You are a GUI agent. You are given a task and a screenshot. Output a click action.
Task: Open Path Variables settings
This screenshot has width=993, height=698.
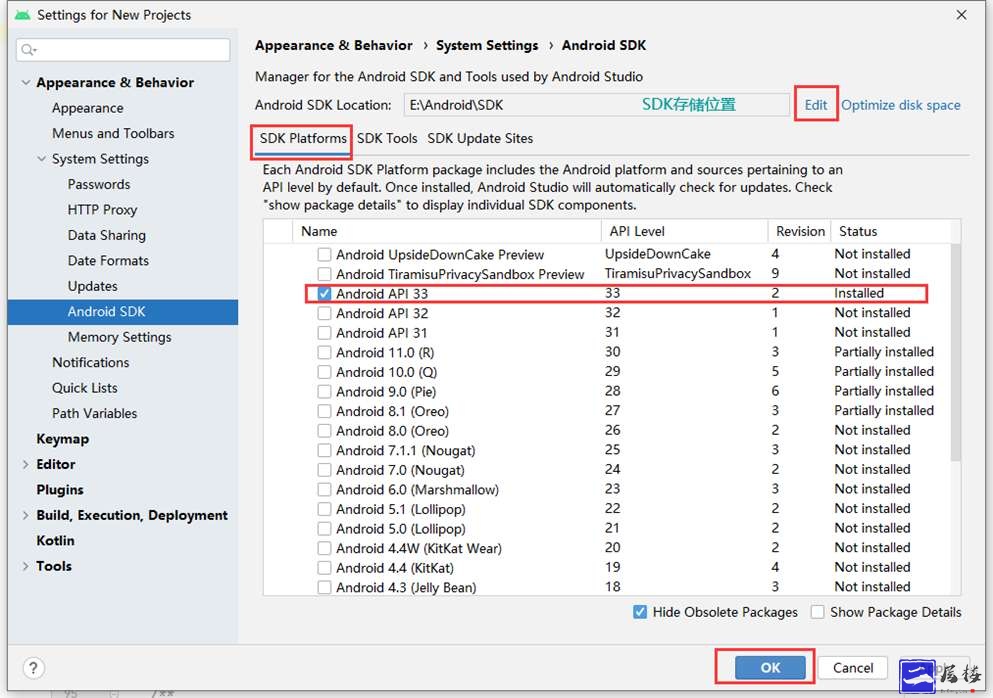click(95, 414)
